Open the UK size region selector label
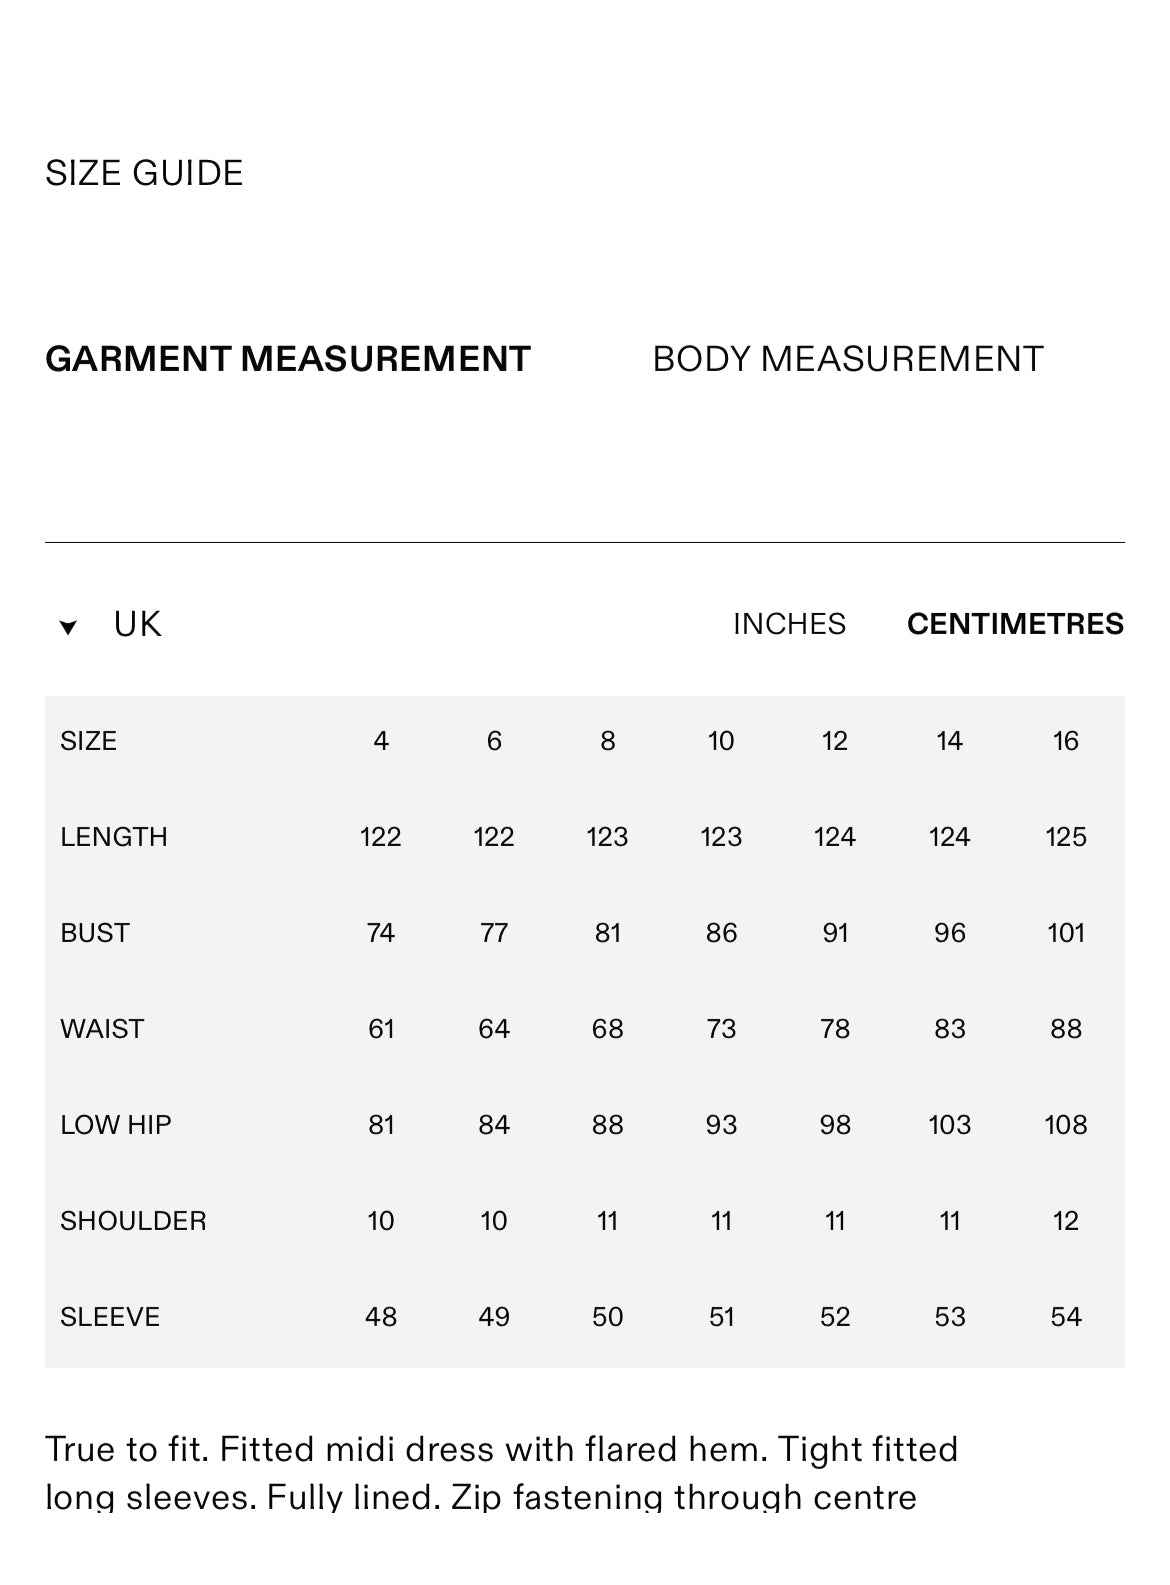Viewport: 1170px width, 1585px height. click(137, 624)
